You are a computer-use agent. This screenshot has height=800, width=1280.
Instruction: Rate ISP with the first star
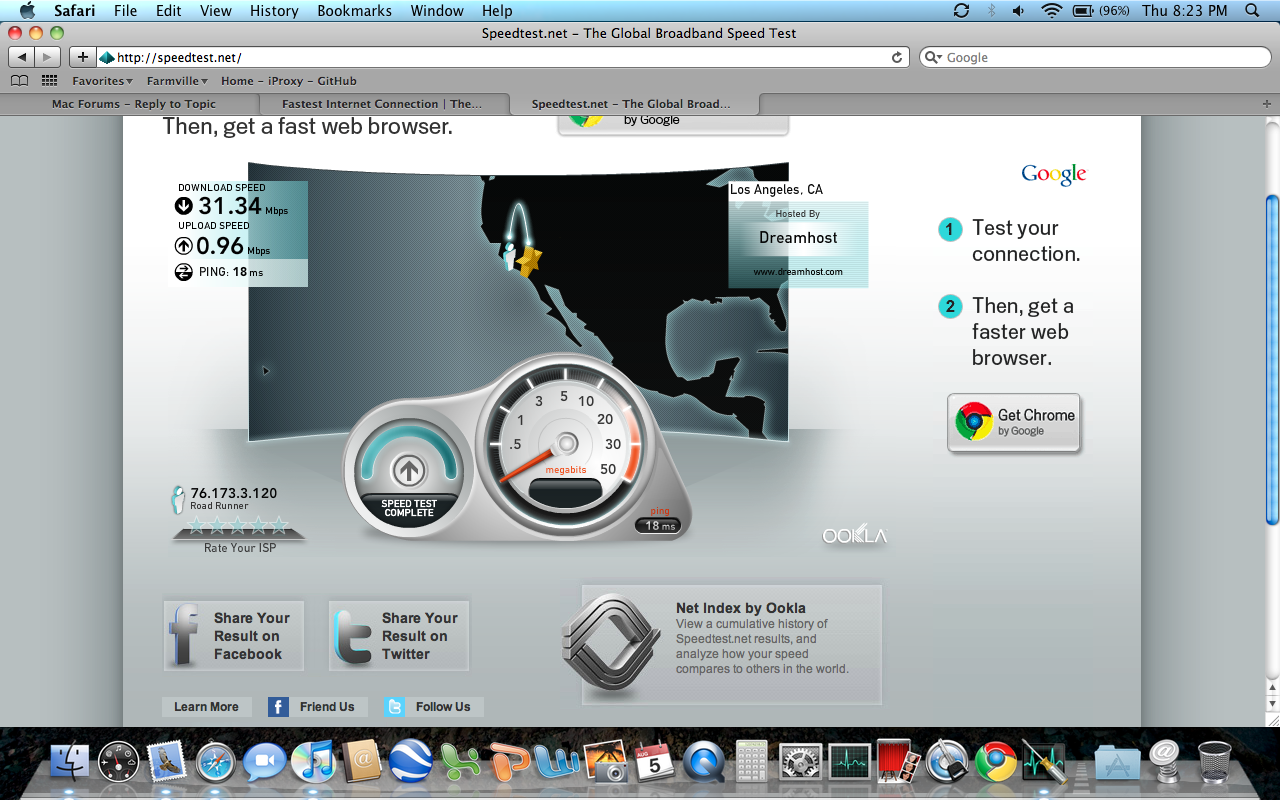[197, 525]
